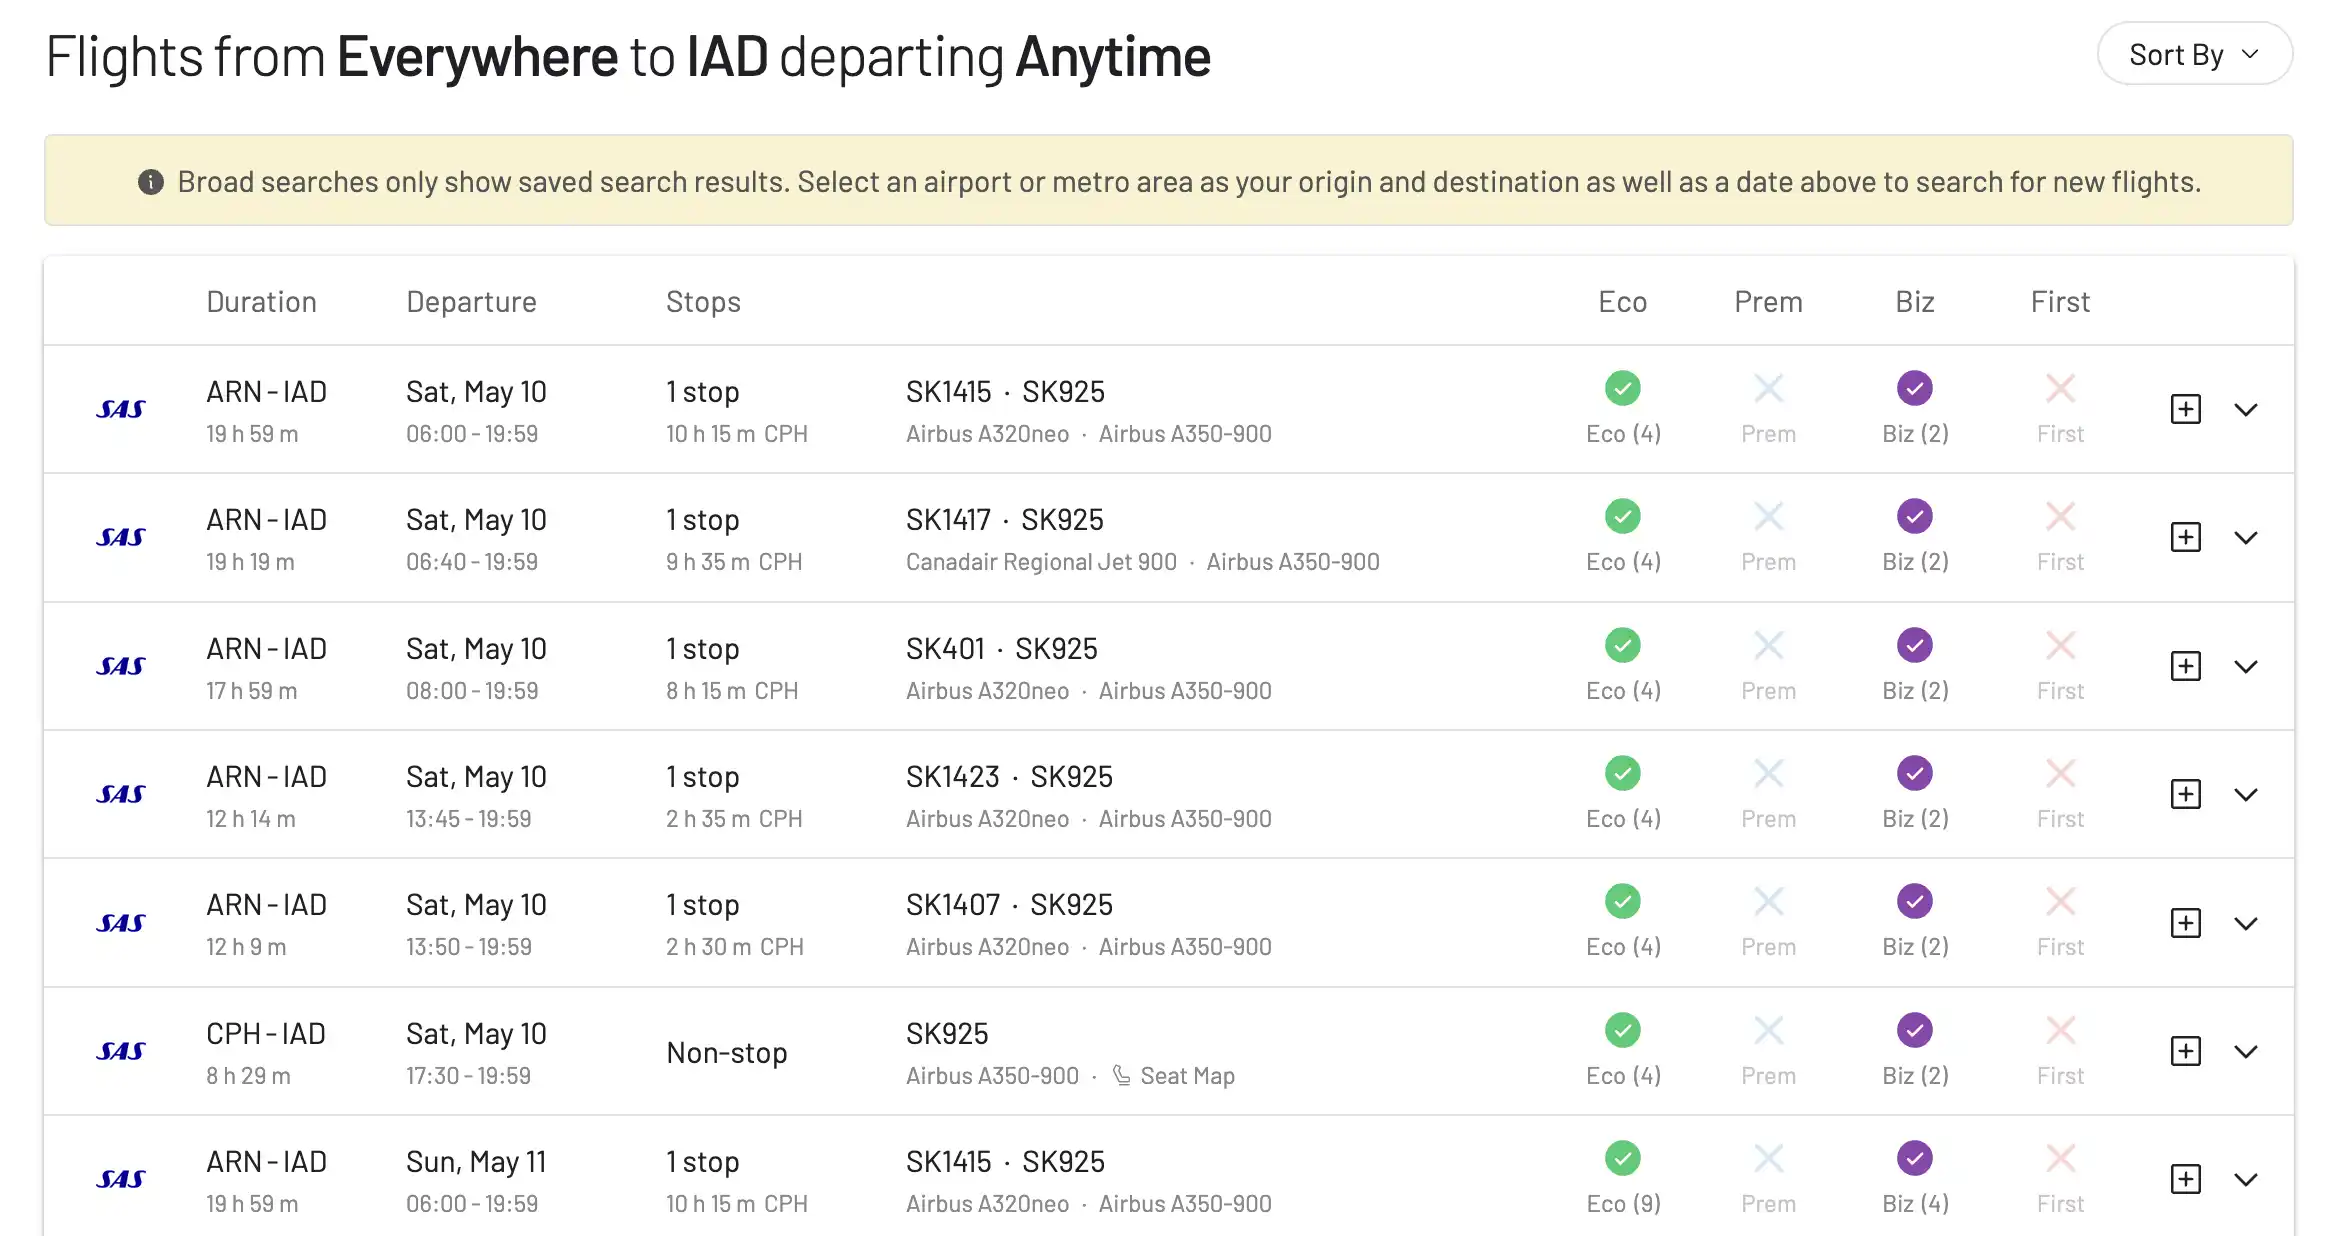The image size is (2326, 1236).
Task: Click the First column header
Action: [2060, 302]
